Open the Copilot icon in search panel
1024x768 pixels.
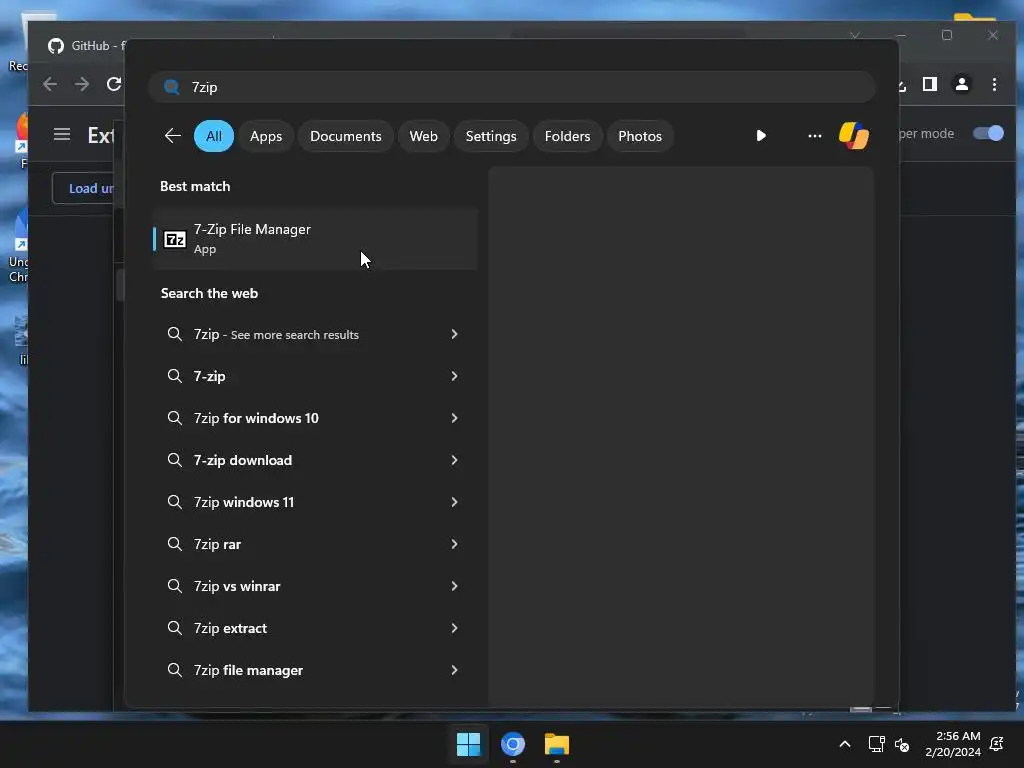pos(854,136)
